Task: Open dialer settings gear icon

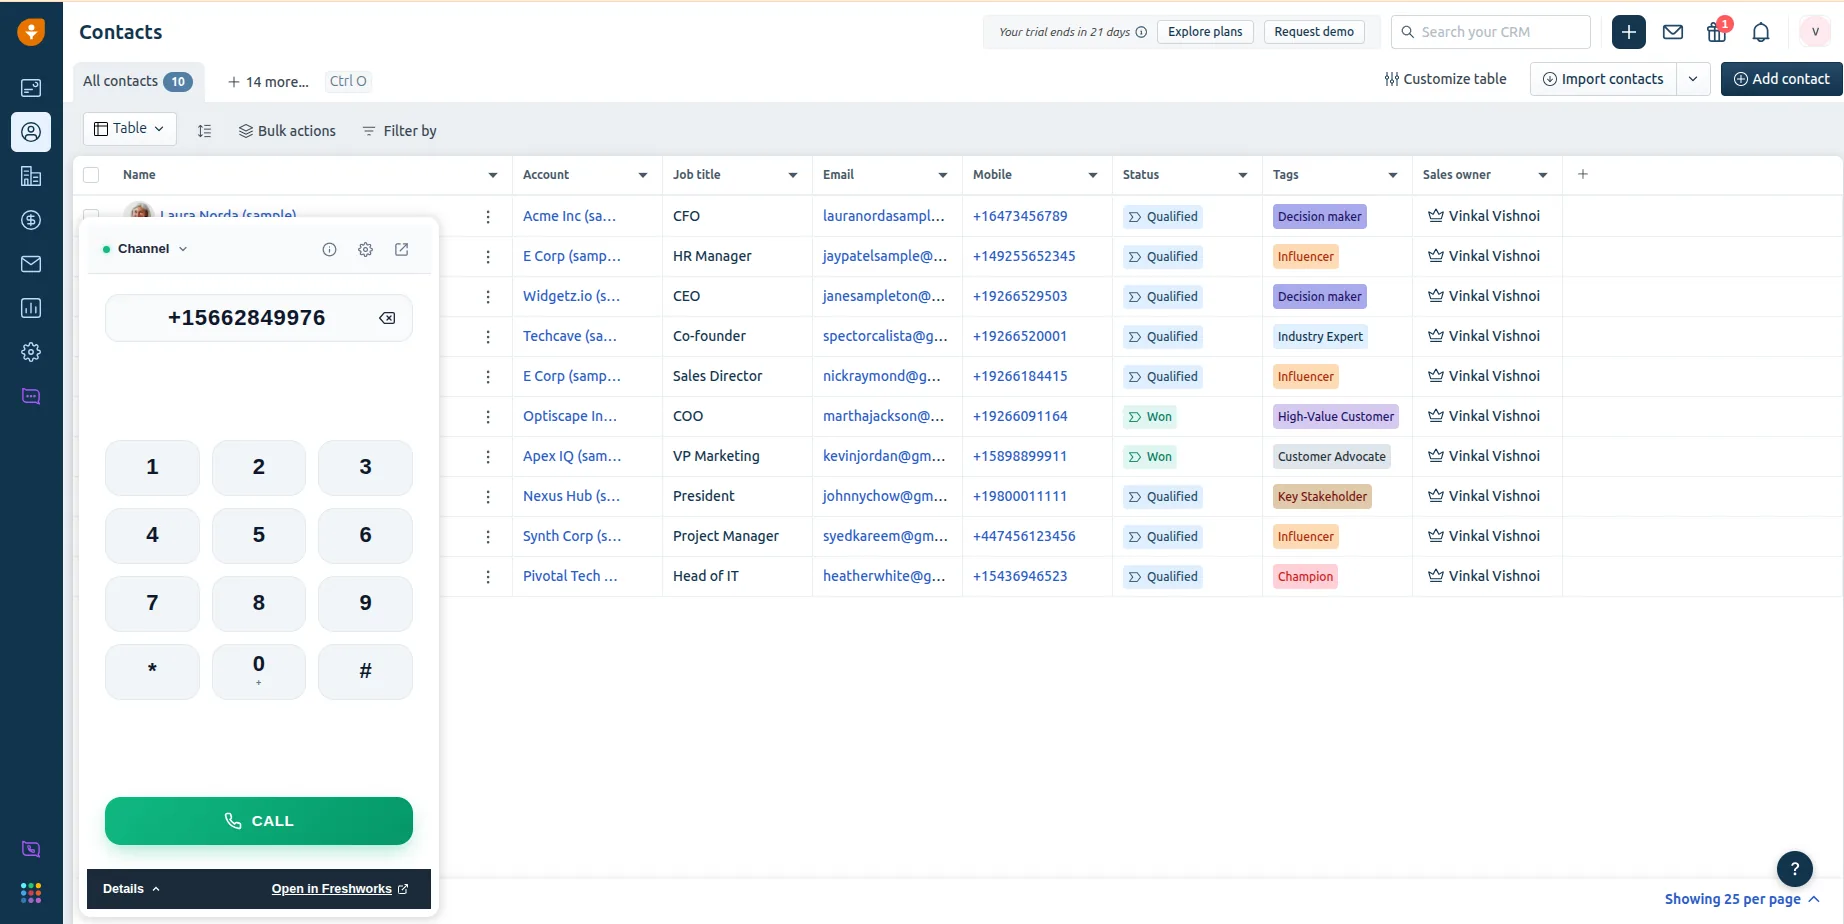Action: click(x=366, y=250)
